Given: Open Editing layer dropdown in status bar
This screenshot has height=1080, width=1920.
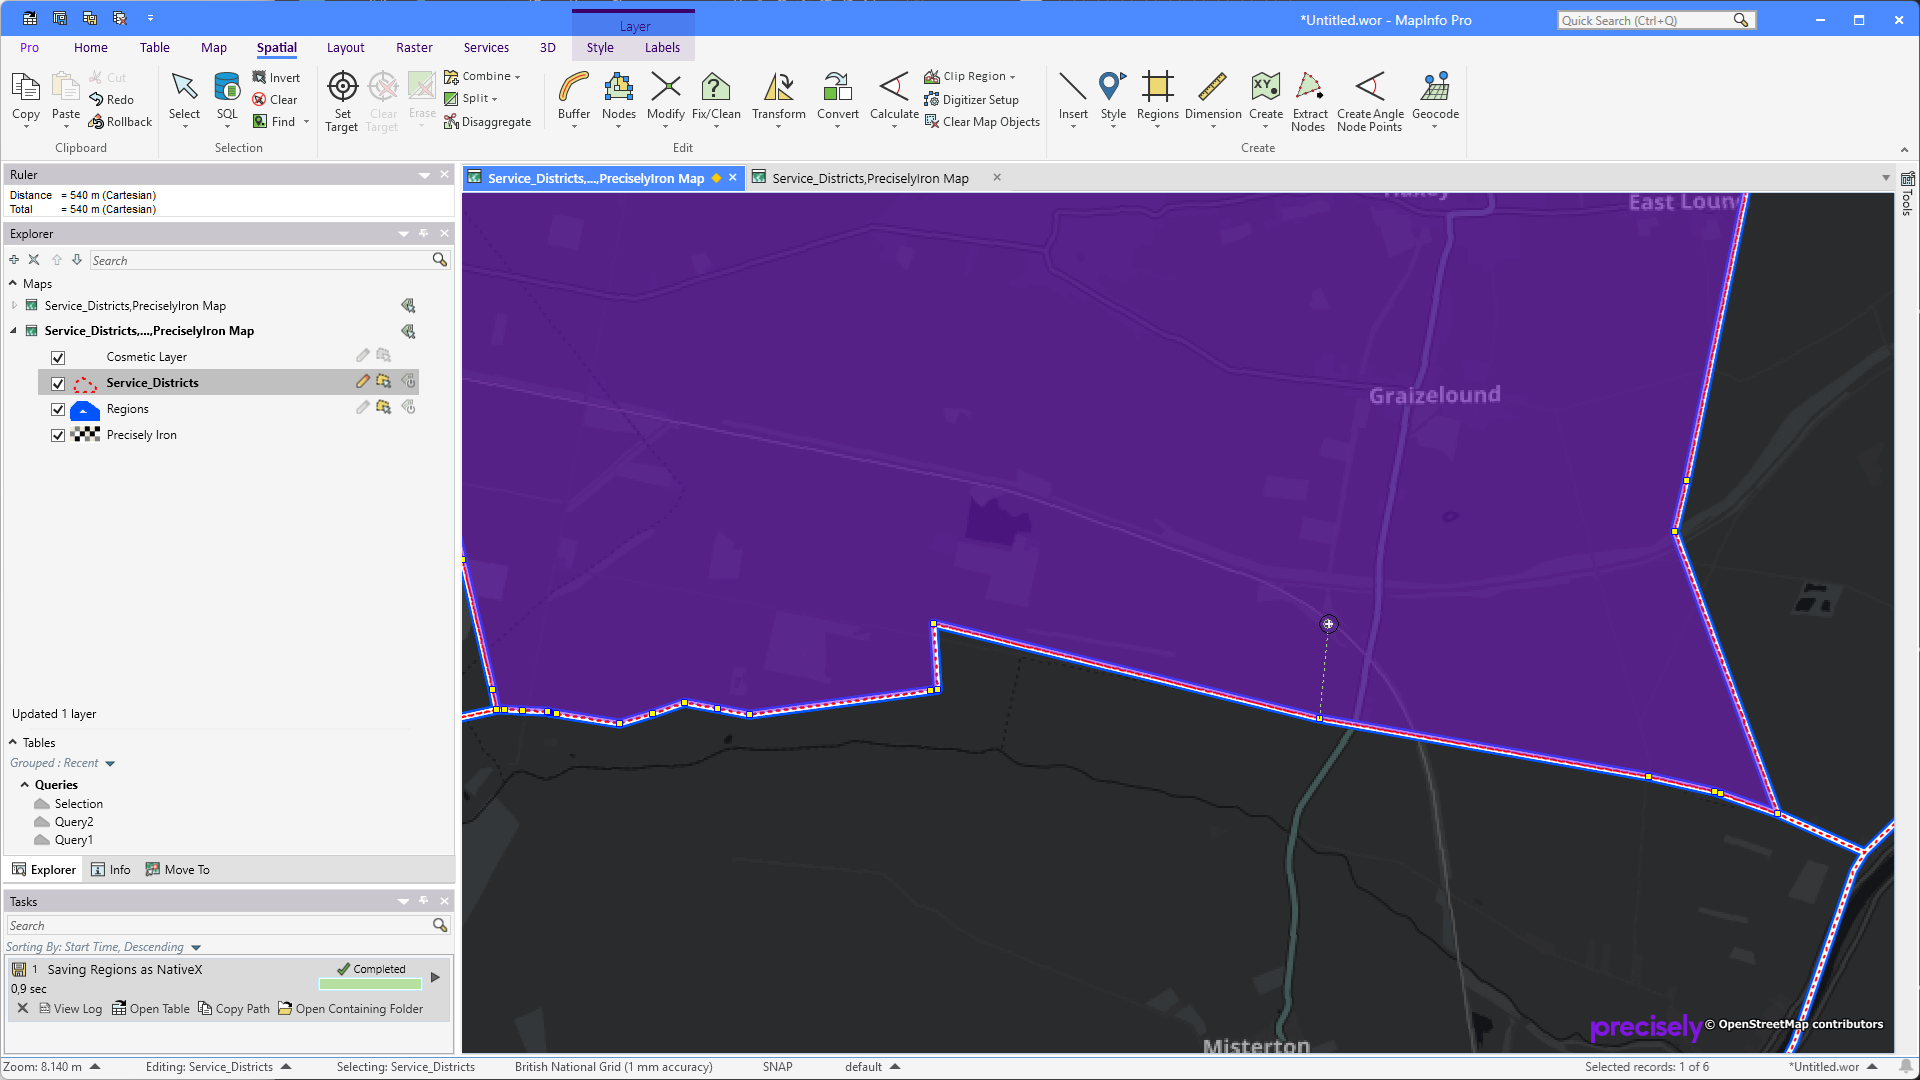Looking at the screenshot, I should 286,1067.
